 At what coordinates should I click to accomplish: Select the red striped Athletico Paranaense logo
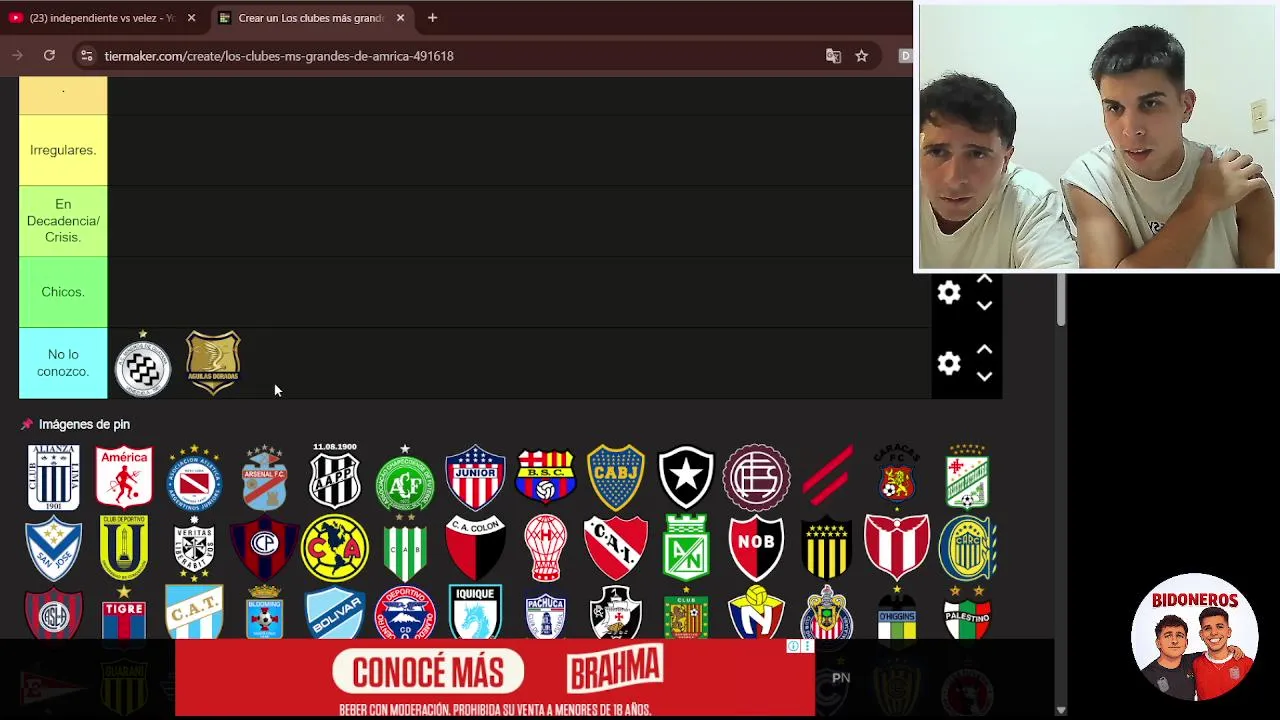(827, 475)
